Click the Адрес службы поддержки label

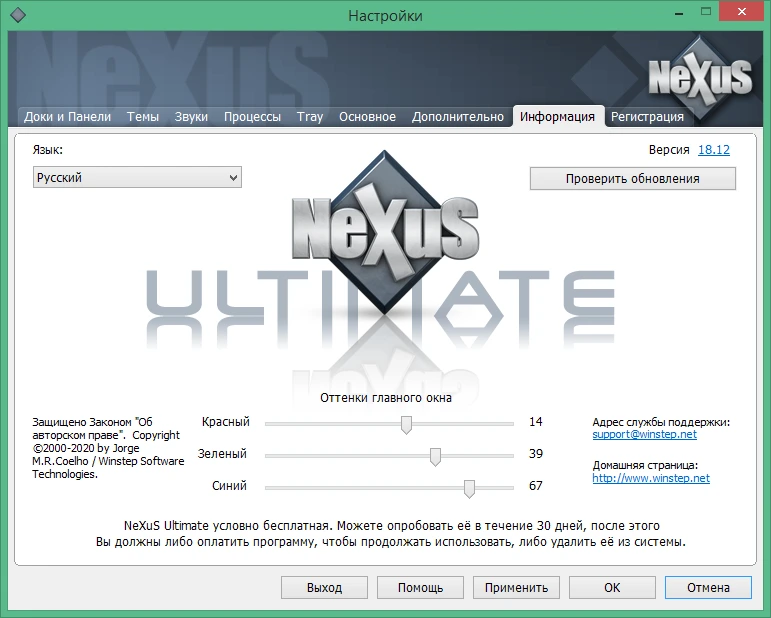click(661, 422)
